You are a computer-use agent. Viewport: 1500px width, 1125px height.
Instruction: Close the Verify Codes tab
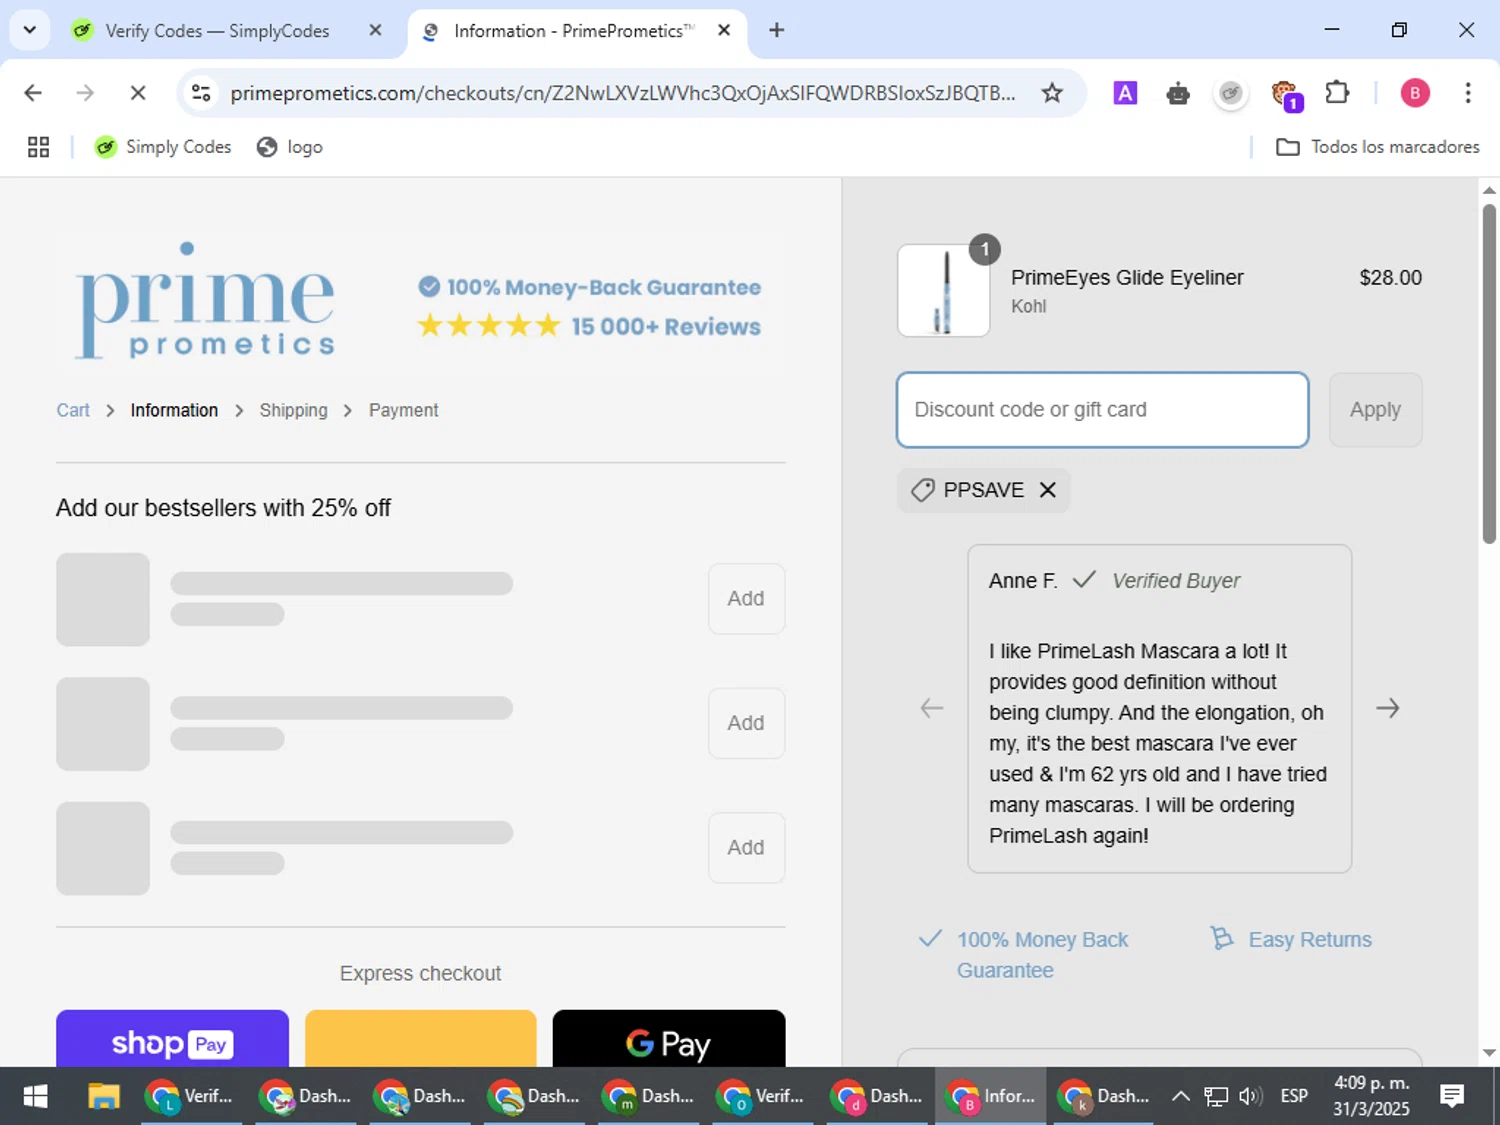(375, 30)
